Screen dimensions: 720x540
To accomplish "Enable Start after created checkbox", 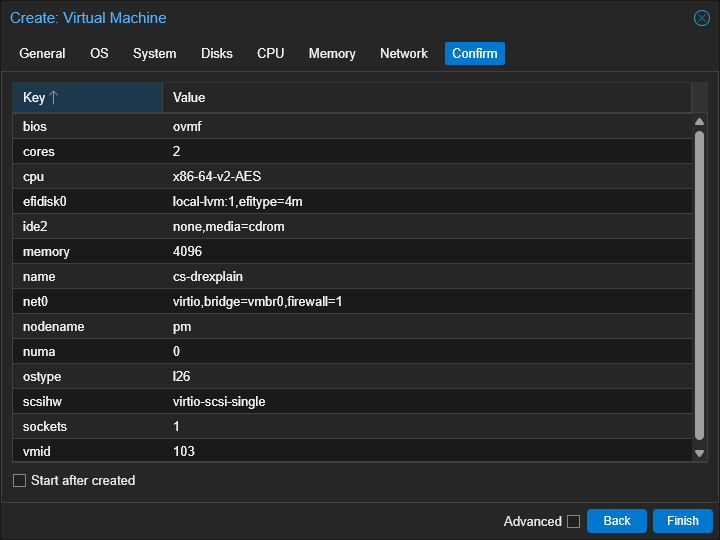I will (x=19, y=481).
